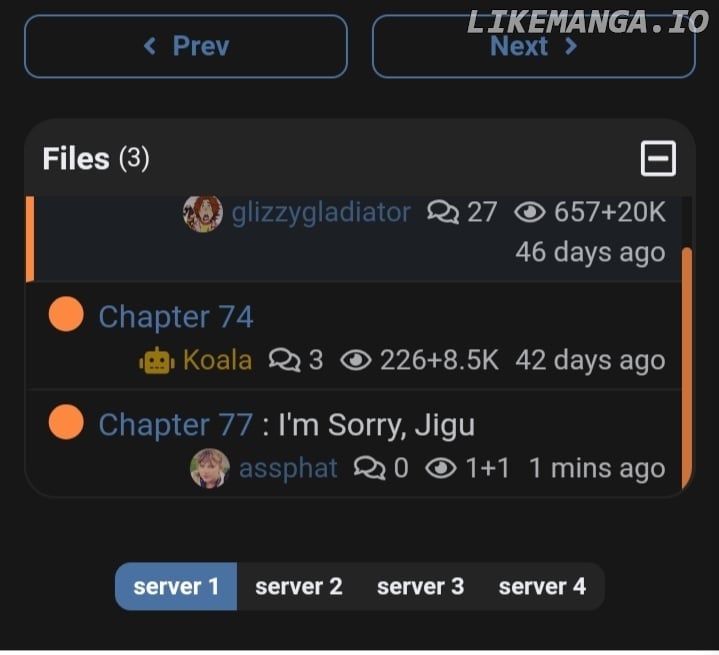Click views eye icon beside 1+1
Screen dimensions: 719x655
click(441, 468)
